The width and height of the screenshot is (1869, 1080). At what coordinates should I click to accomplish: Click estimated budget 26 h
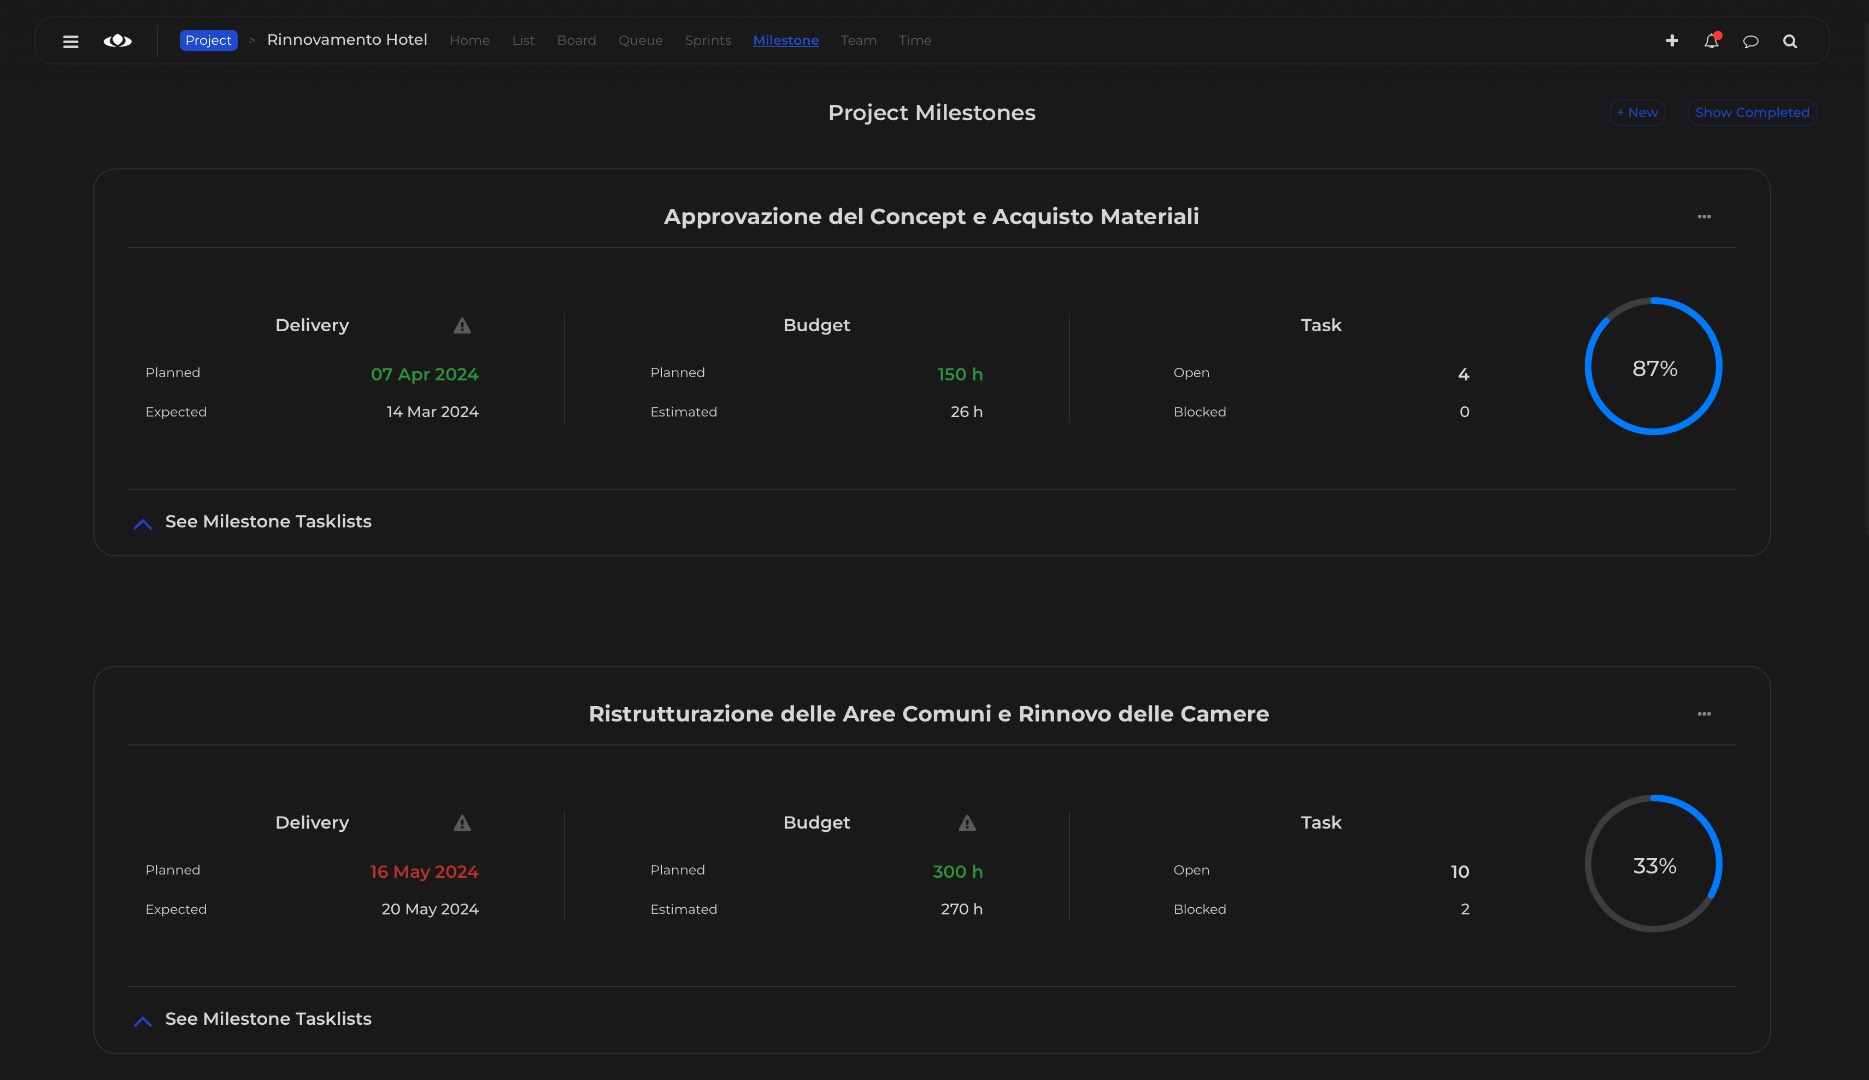[966, 412]
